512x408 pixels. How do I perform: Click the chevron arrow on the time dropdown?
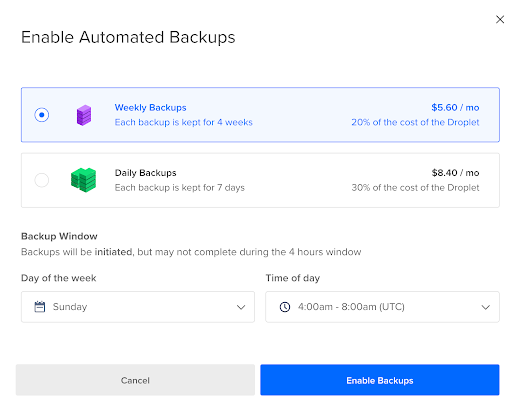click(x=486, y=307)
